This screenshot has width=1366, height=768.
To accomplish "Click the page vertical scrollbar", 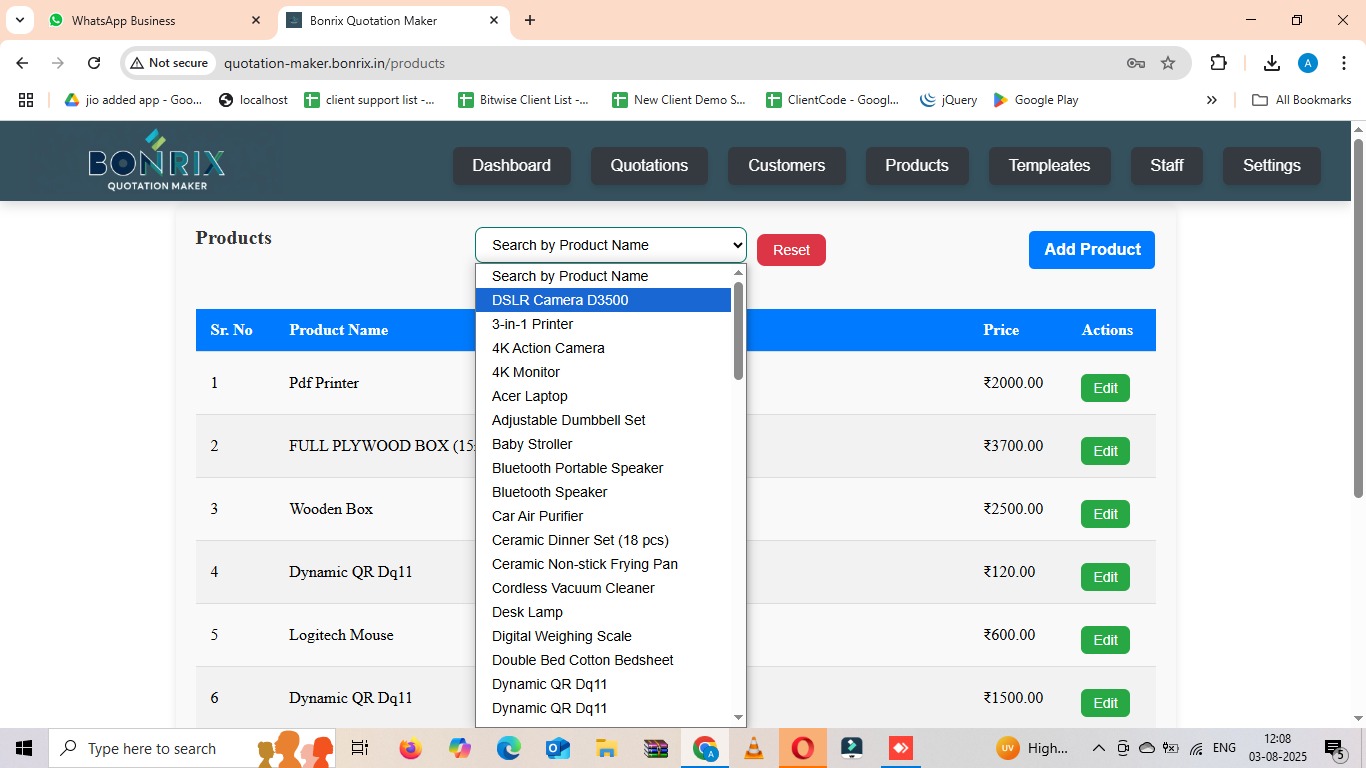I will click(x=1358, y=318).
